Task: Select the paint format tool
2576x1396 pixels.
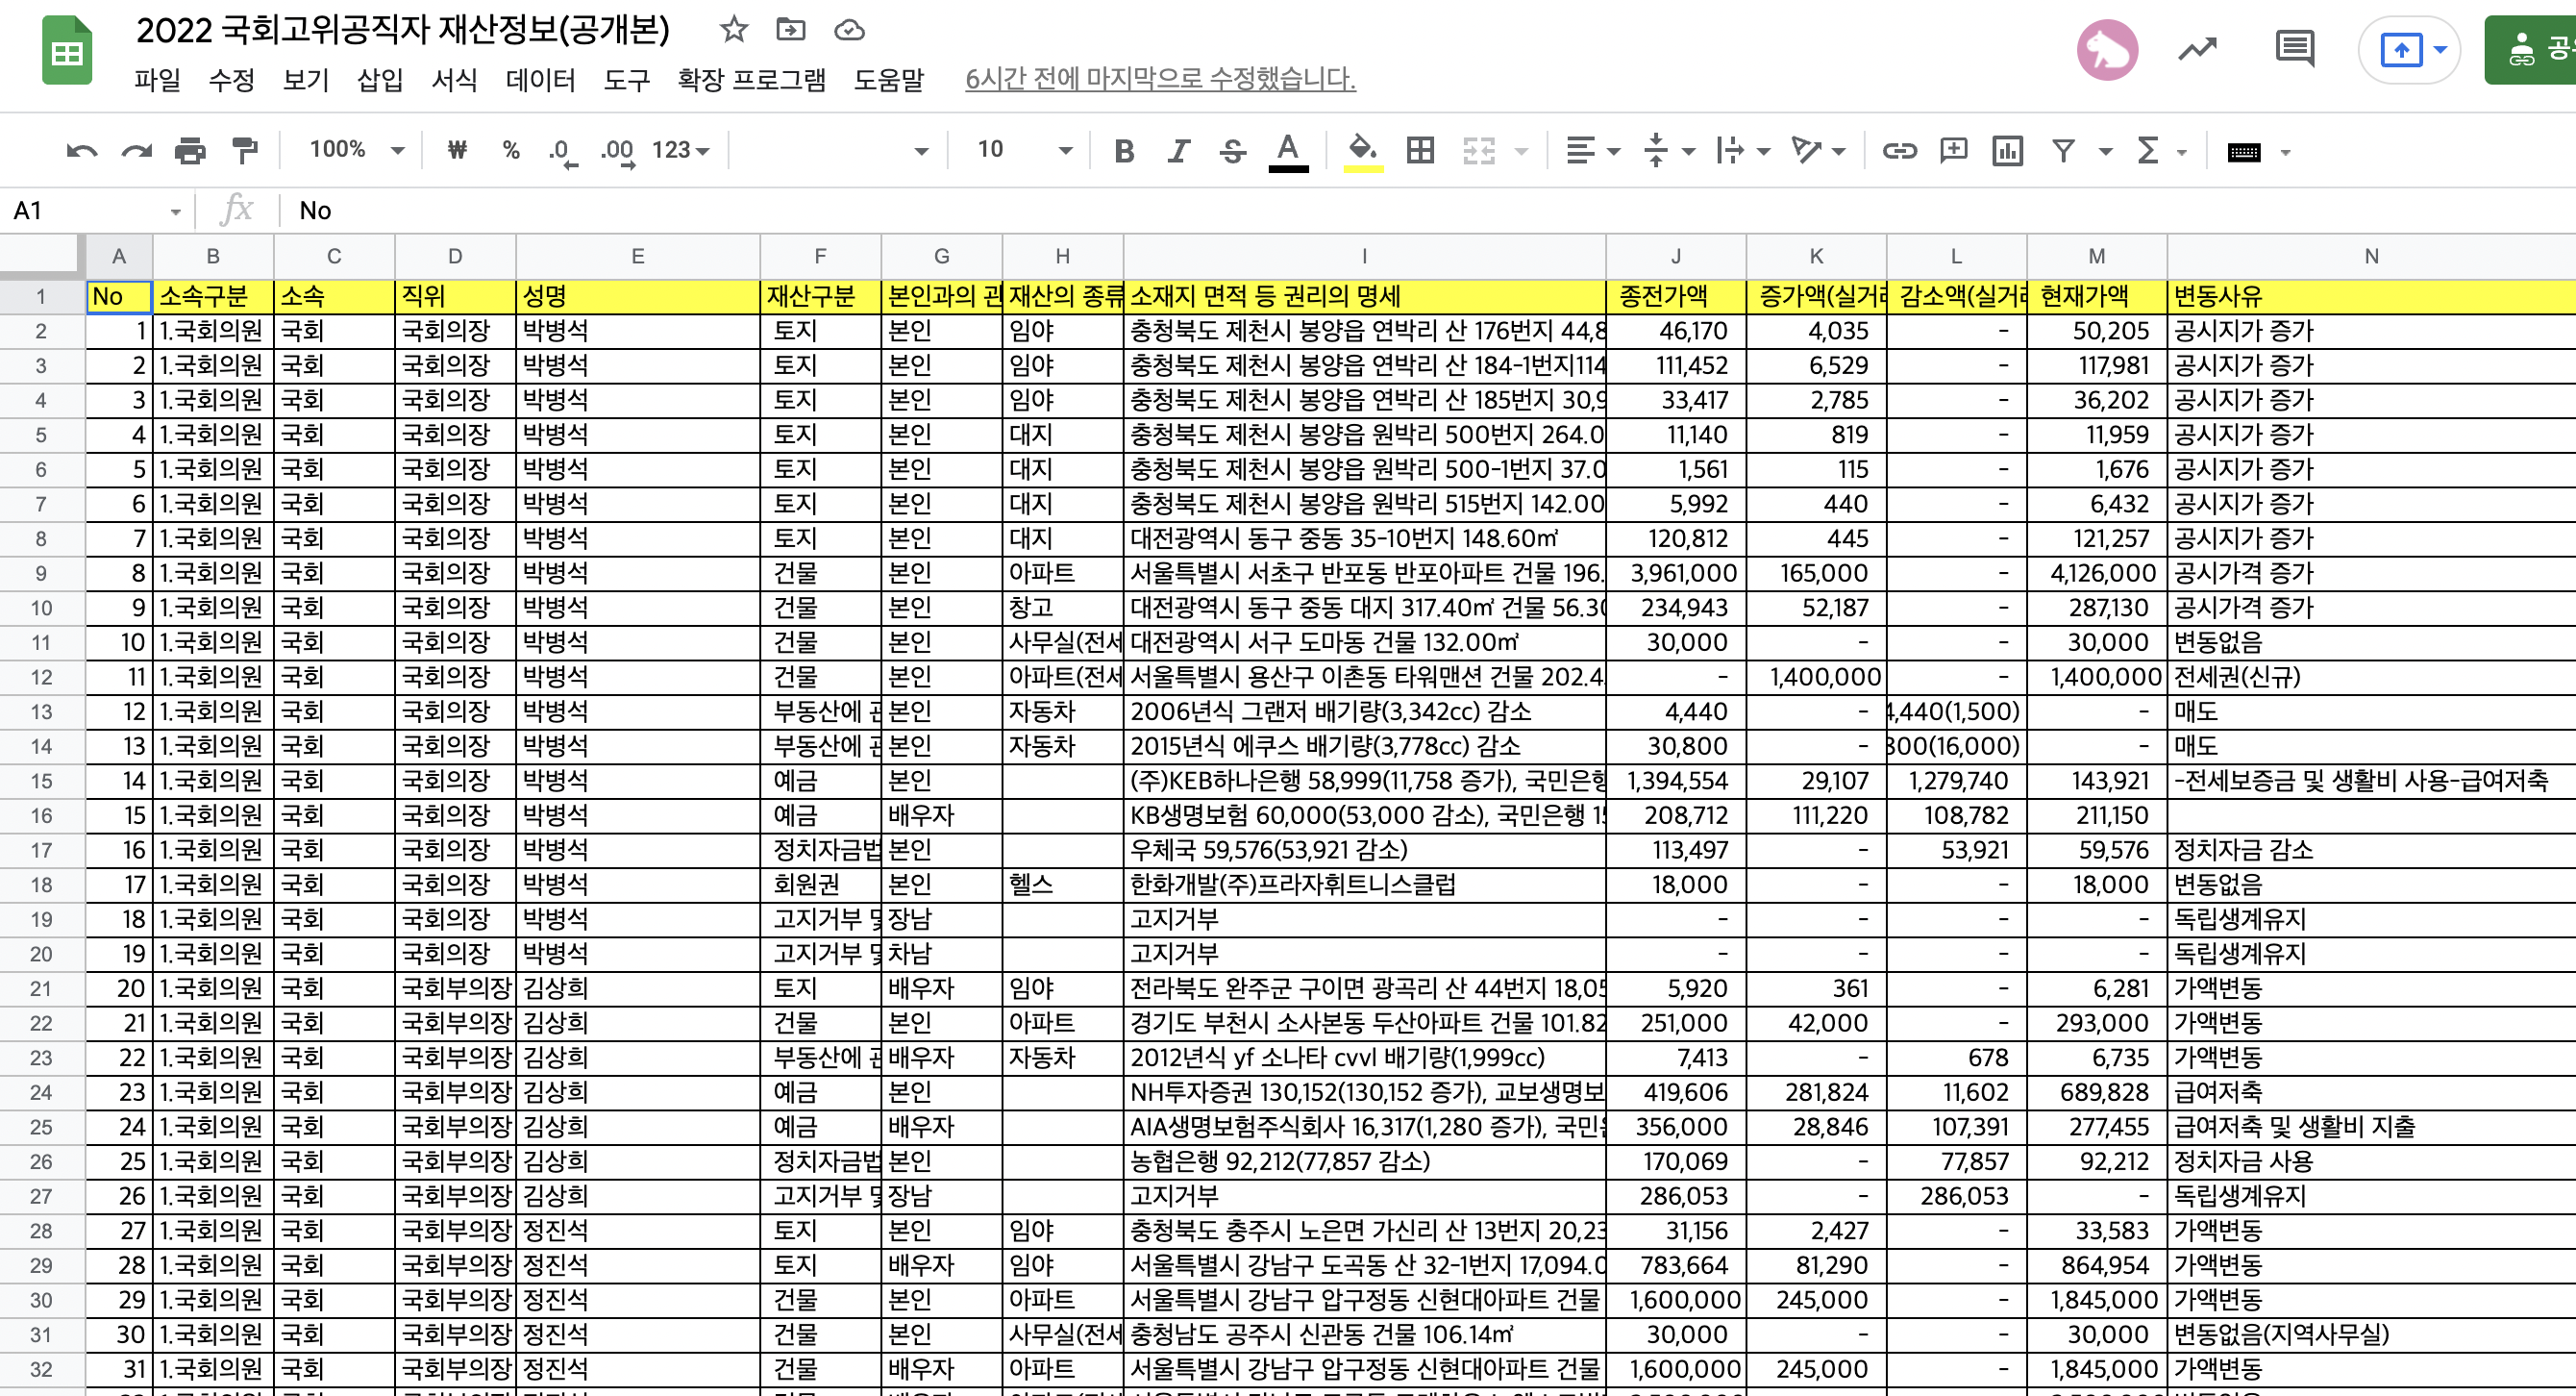Action: pyautogui.click(x=245, y=151)
